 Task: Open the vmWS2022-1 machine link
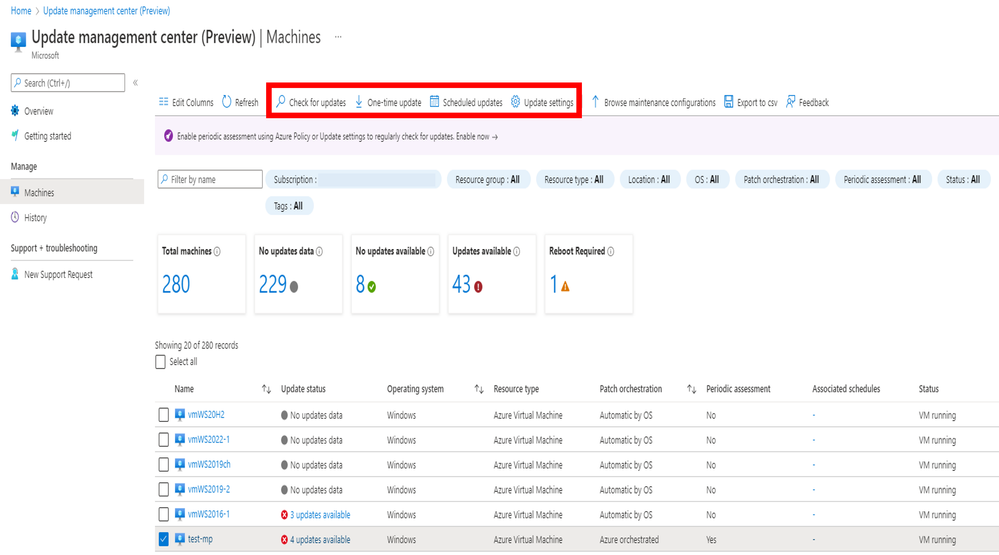208,440
